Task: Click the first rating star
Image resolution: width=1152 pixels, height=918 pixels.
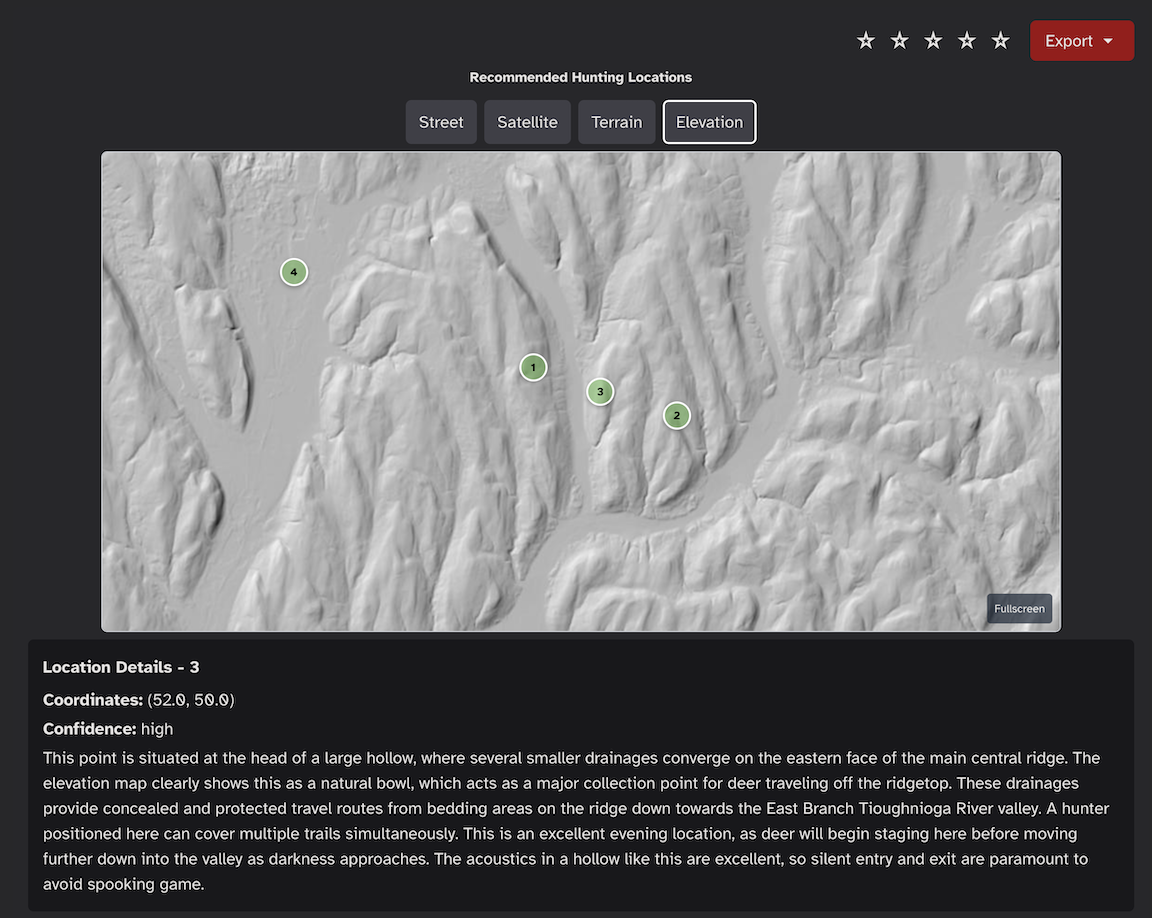Action: (865, 40)
